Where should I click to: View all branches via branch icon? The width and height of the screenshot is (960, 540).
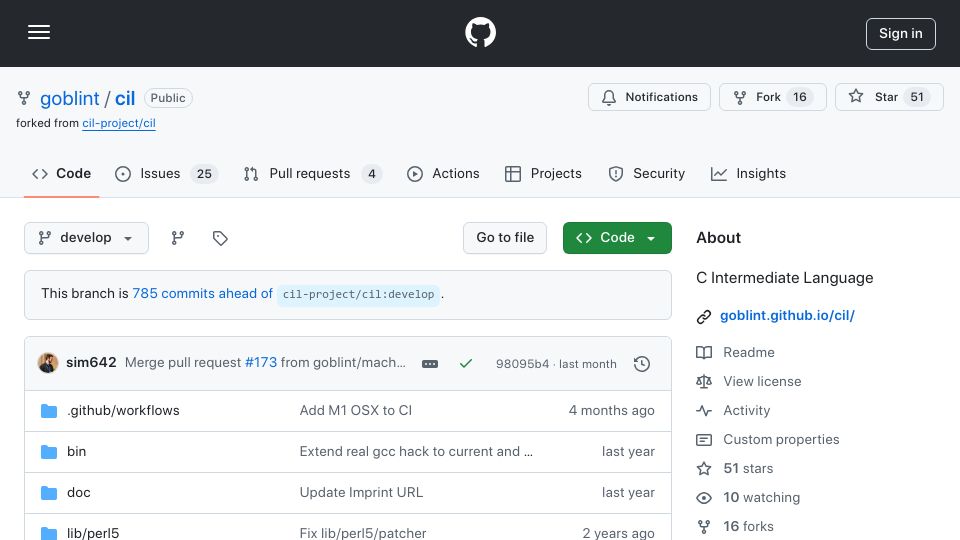click(178, 238)
